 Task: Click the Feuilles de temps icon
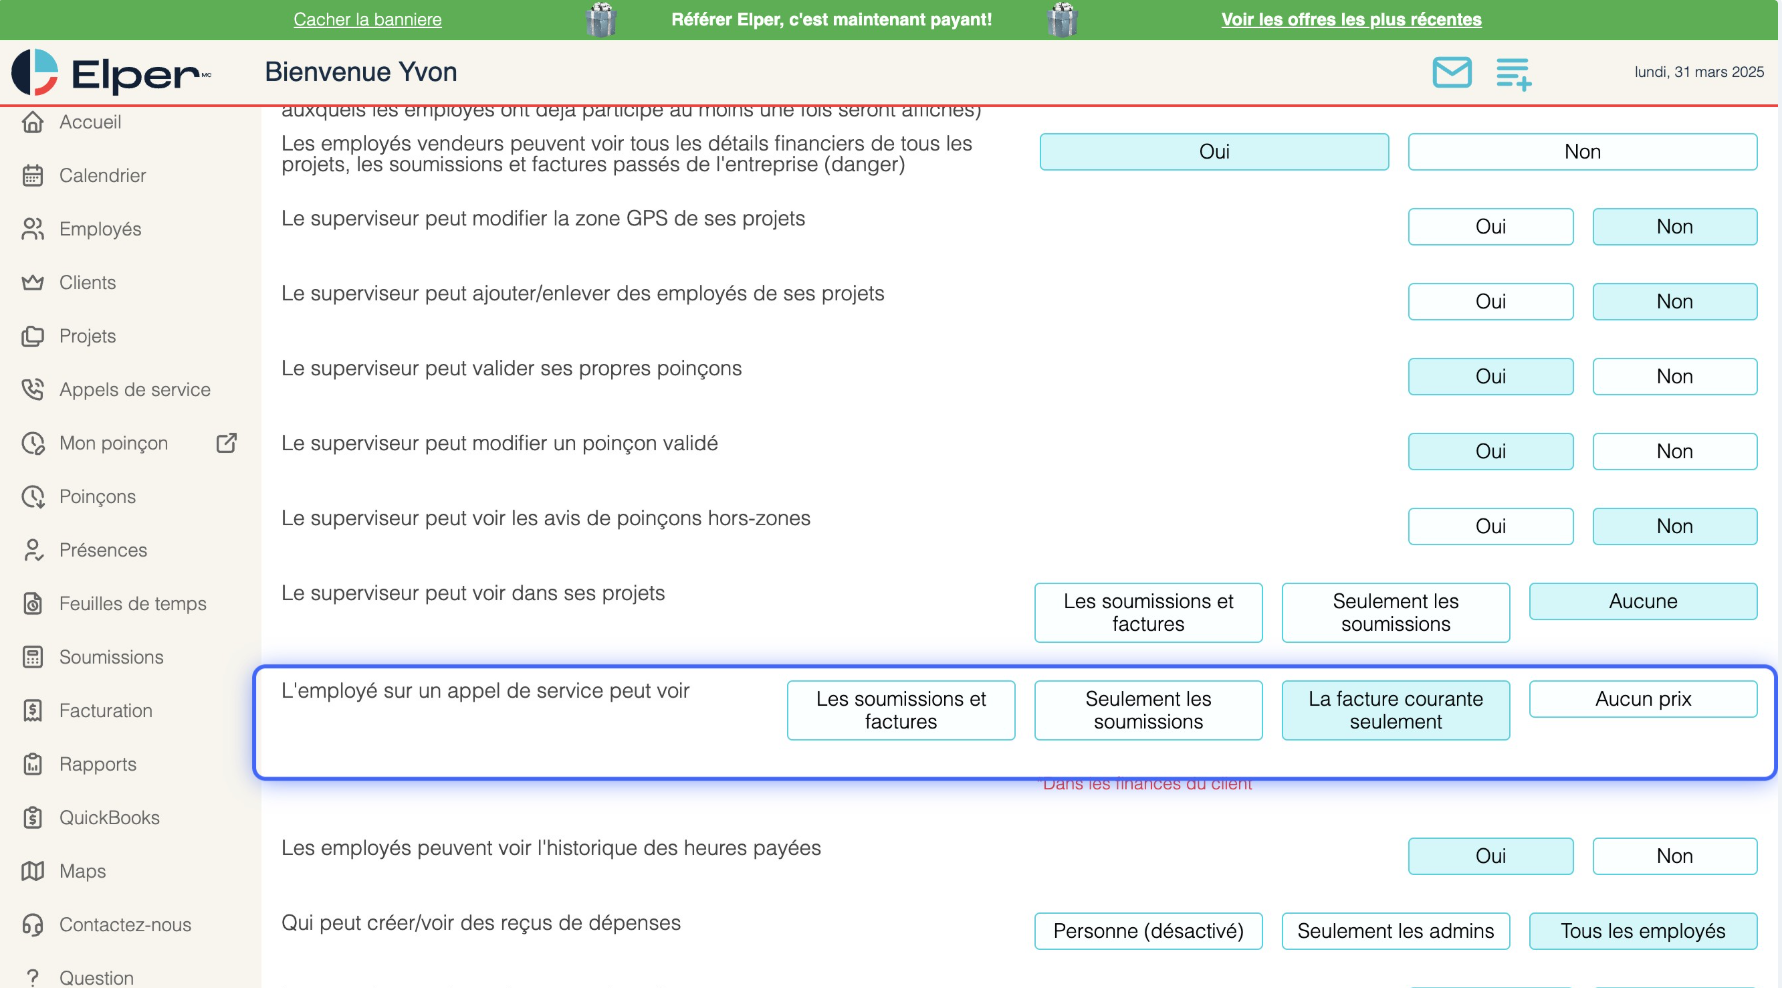point(33,604)
